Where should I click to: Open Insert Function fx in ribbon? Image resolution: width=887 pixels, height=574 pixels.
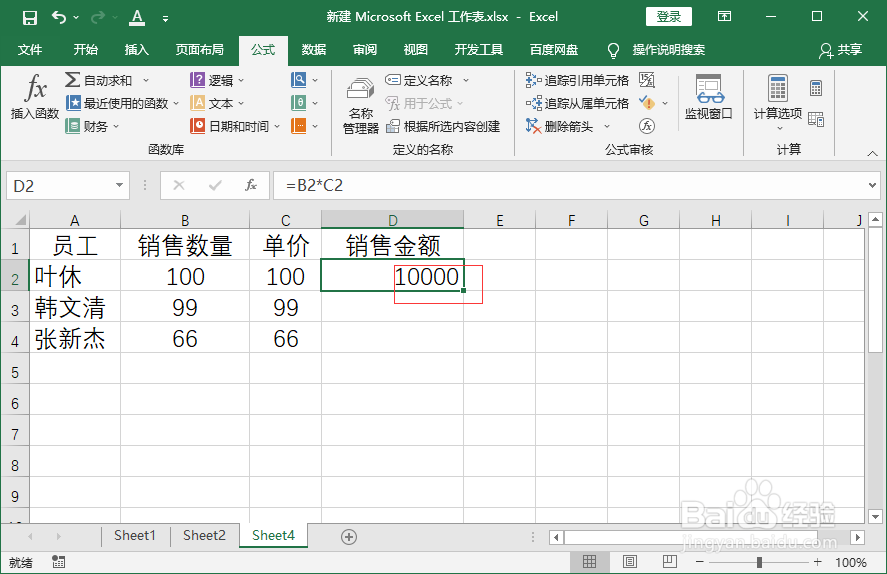click(35, 98)
